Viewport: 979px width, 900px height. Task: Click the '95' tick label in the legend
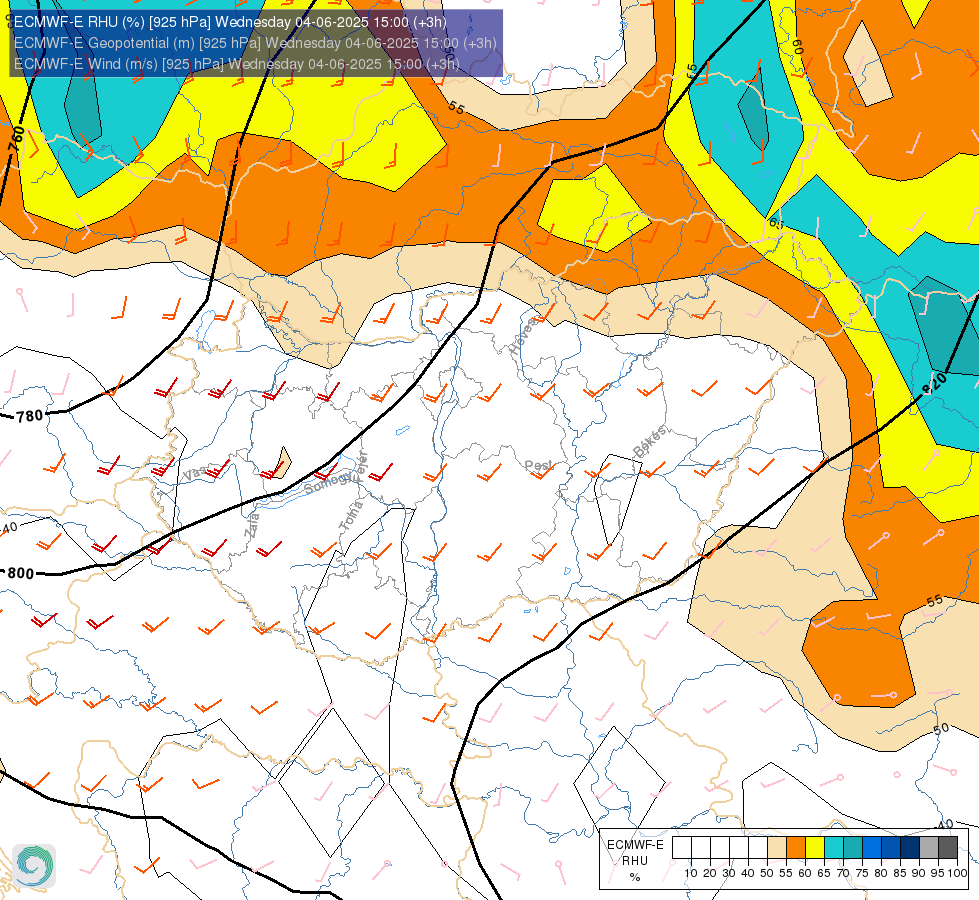[x=938, y=873]
